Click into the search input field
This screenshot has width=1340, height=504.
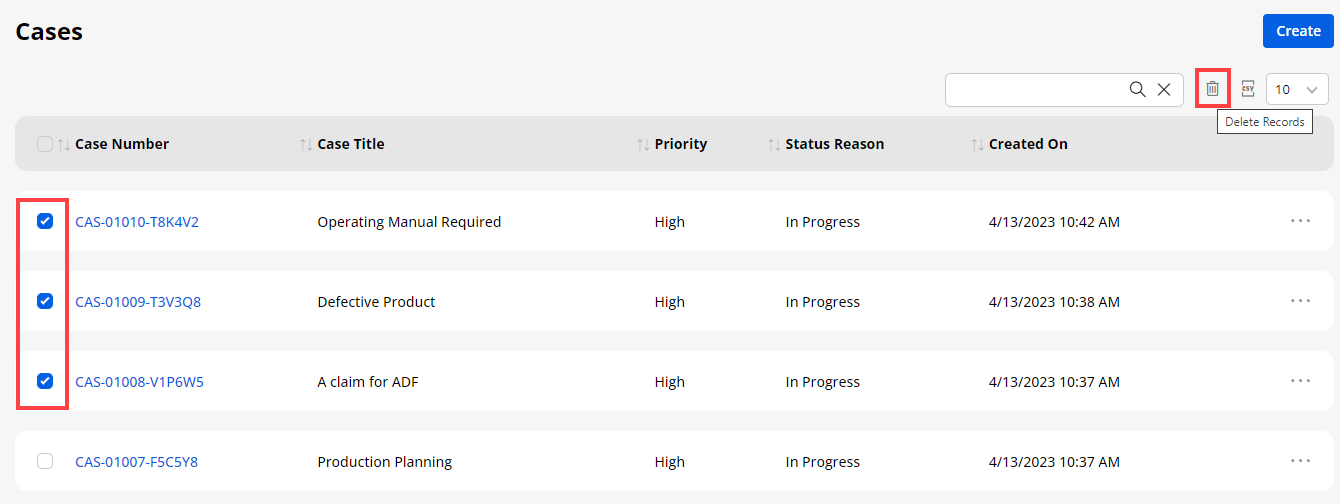point(1035,89)
